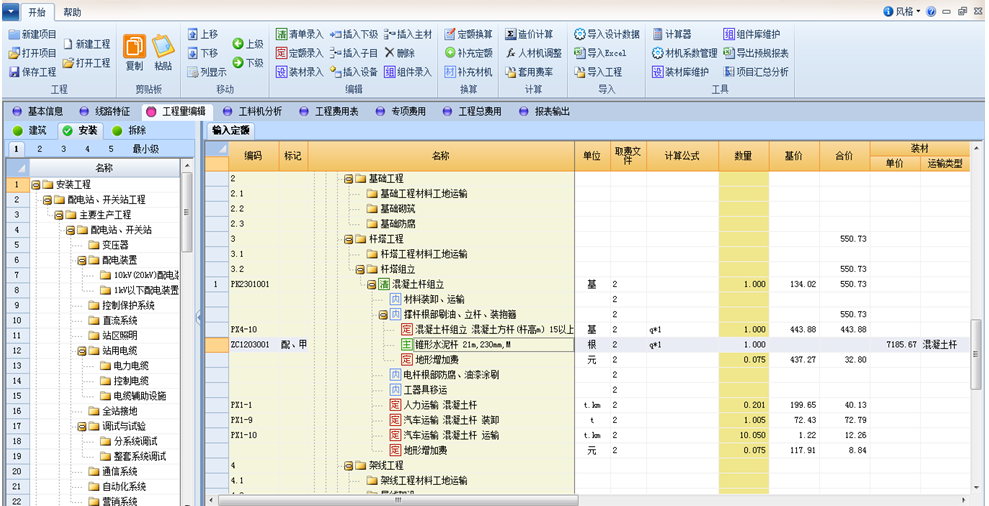Collapse the 配电装置 tree node
Viewport: 989px width, 506px height.
pyautogui.click(x=82, y=260)
